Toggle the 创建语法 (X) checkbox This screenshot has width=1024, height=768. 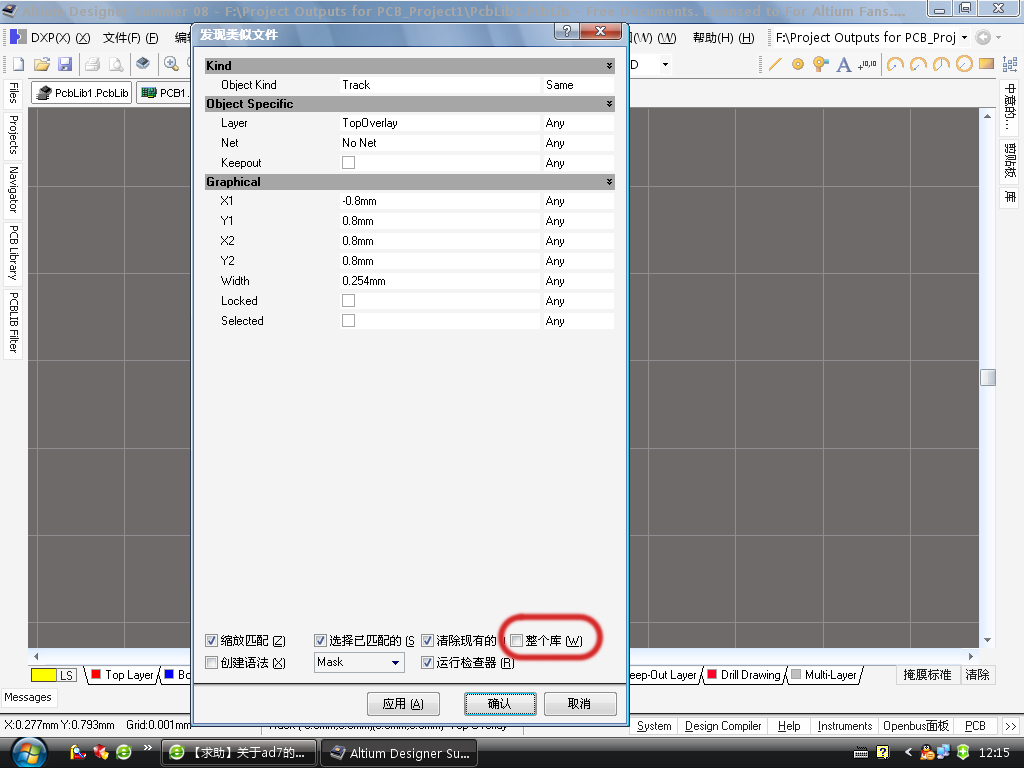tap(212, 663)
